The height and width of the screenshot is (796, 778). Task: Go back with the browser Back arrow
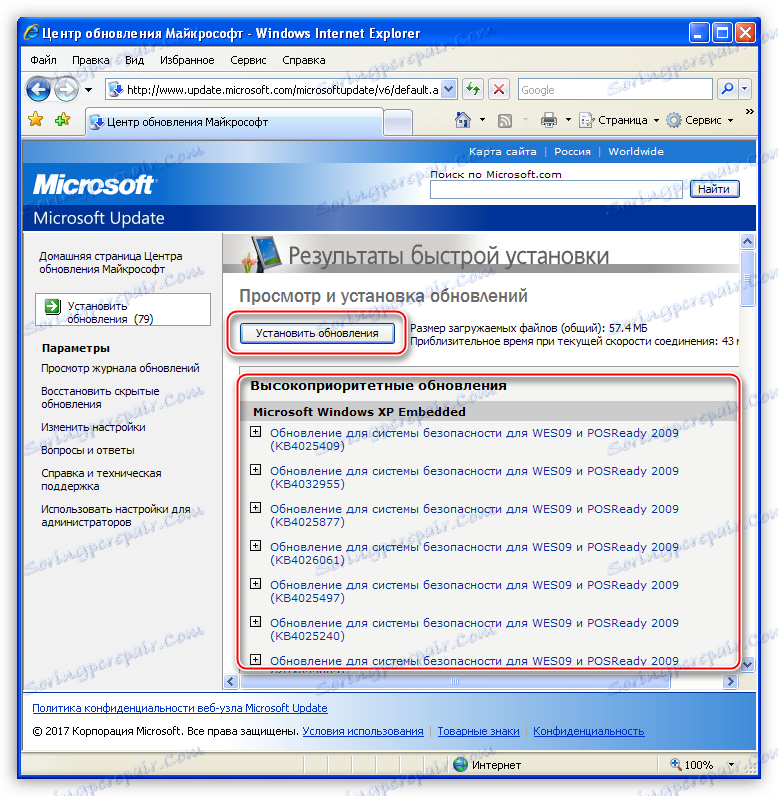(x=38, y=90)
